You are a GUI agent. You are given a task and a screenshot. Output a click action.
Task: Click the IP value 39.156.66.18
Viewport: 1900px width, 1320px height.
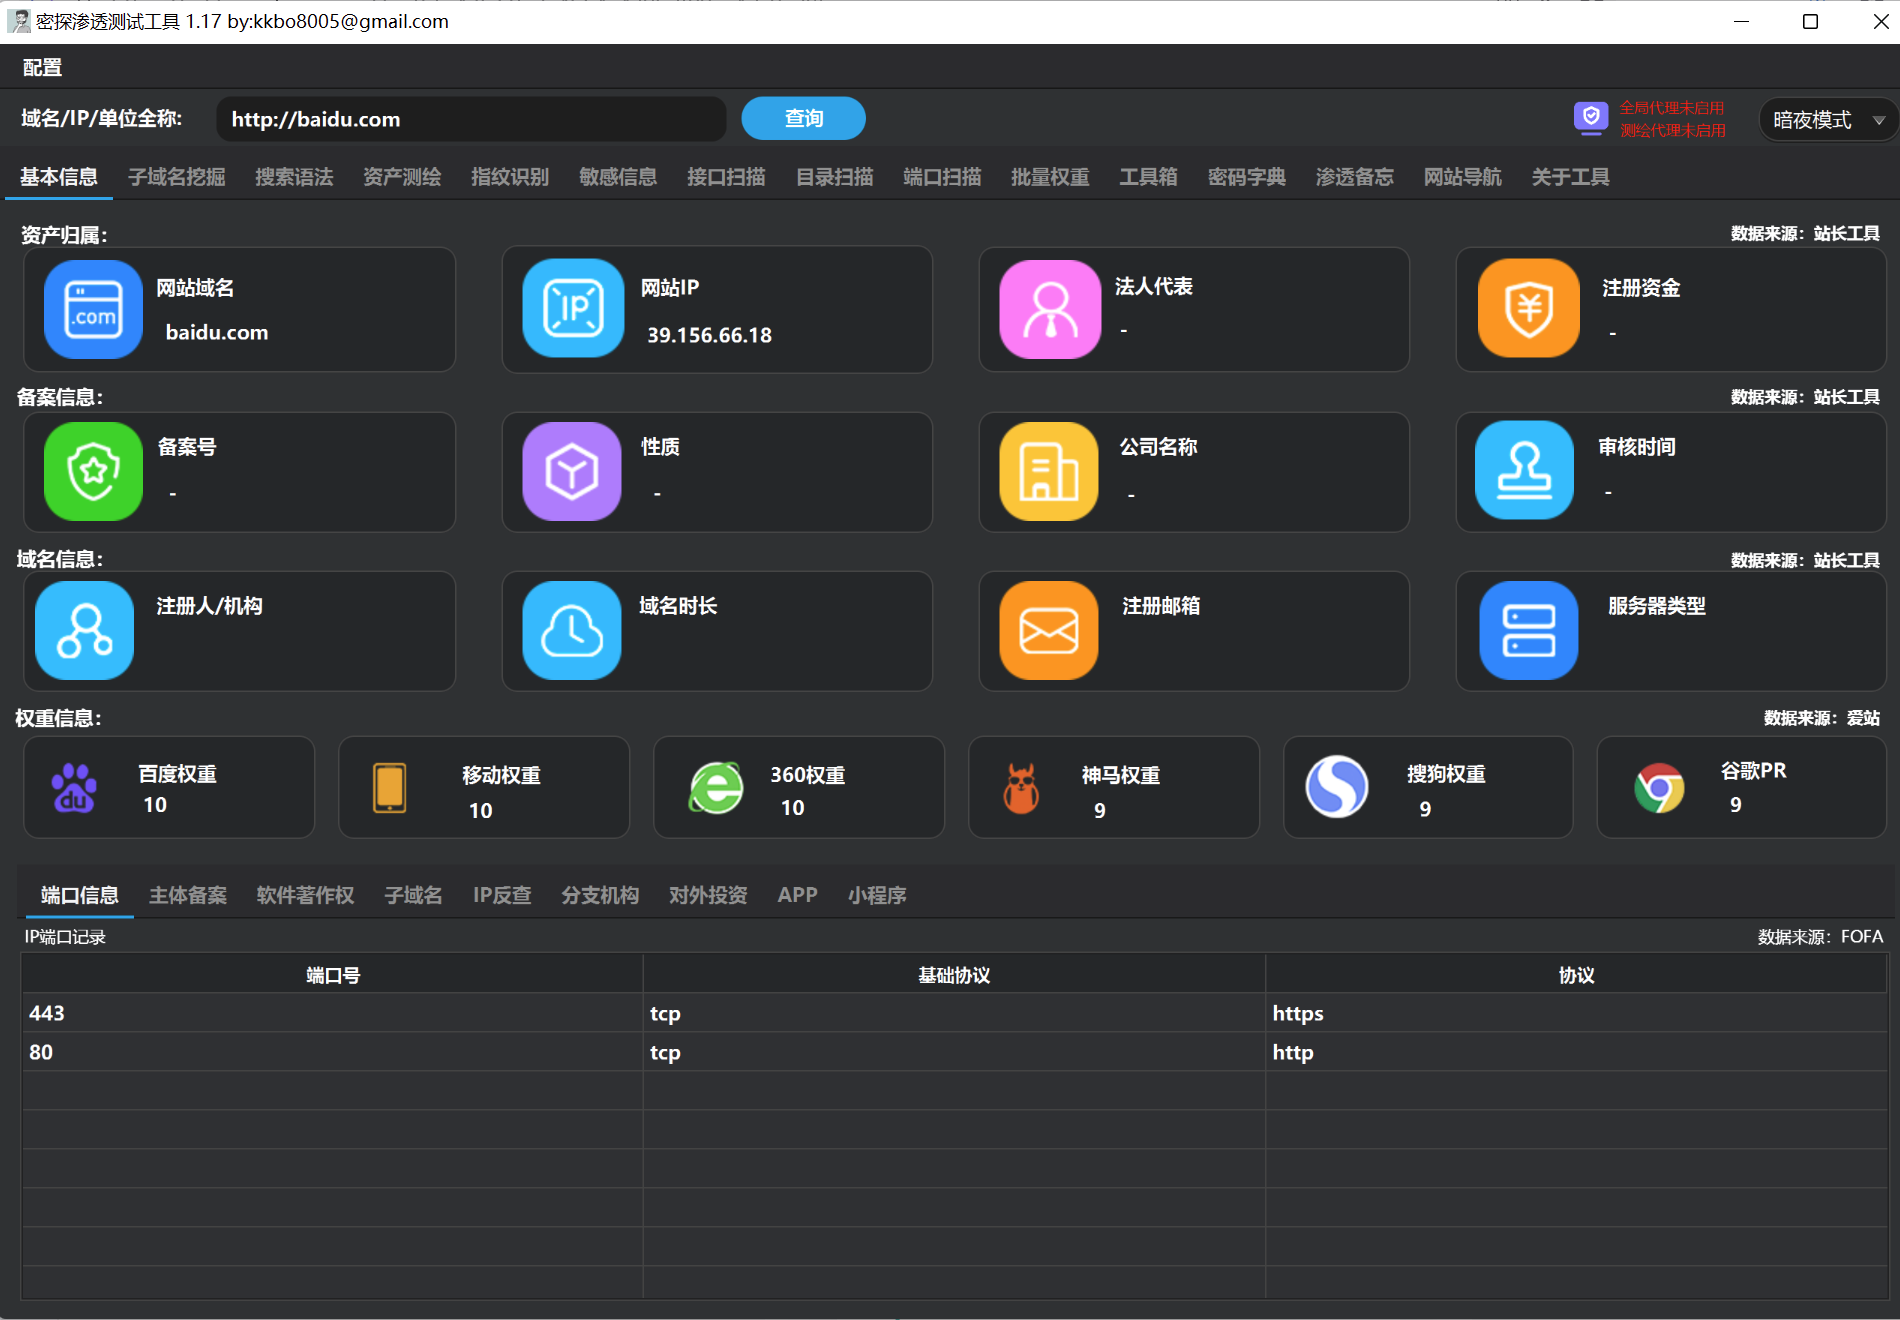click(709, 335)
